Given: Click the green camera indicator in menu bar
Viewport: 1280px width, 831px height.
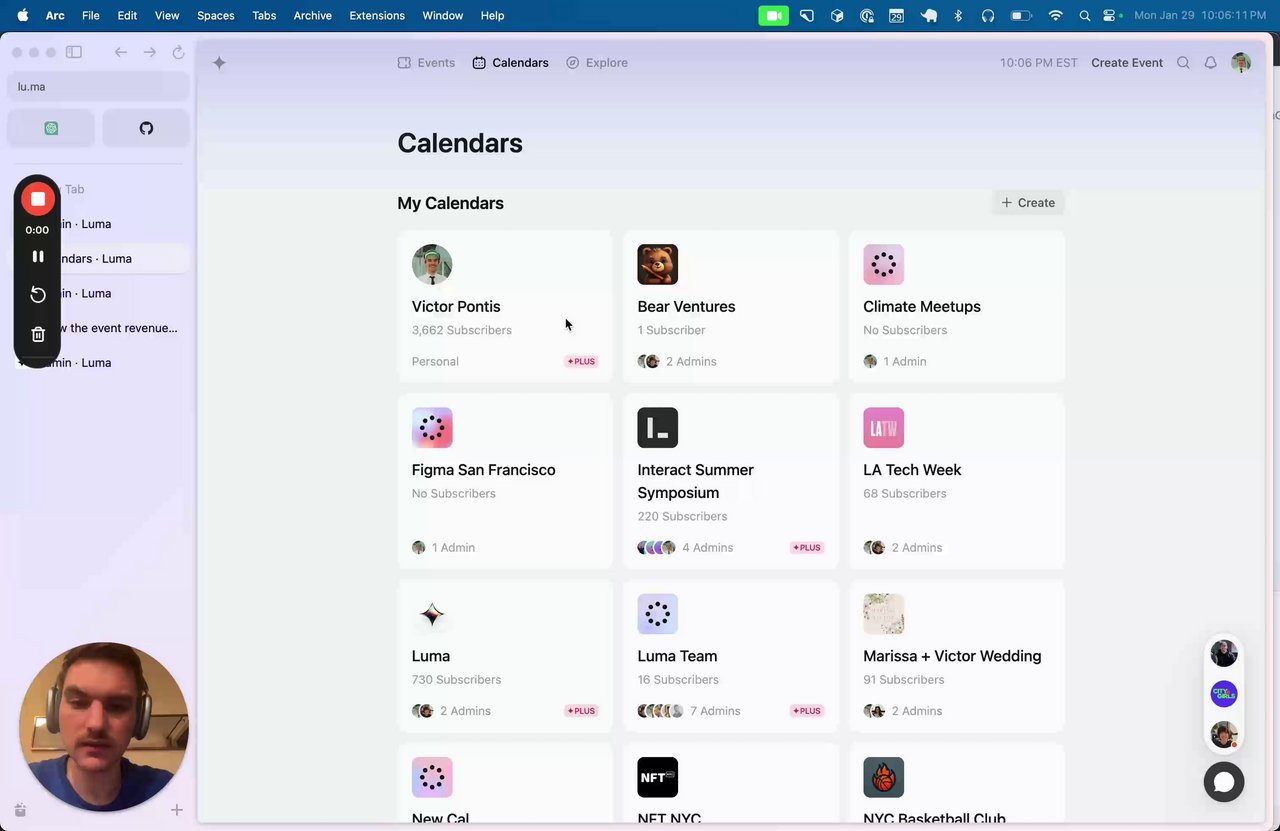Looking at the screenshot, I should click(773, 15).
